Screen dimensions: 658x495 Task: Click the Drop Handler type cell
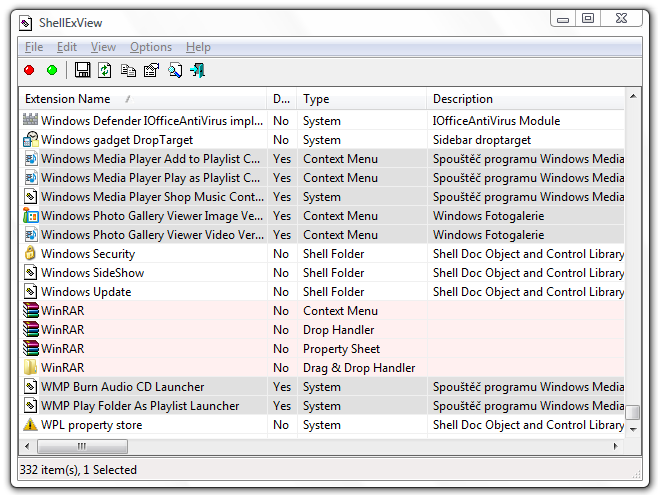coord(338,330)
